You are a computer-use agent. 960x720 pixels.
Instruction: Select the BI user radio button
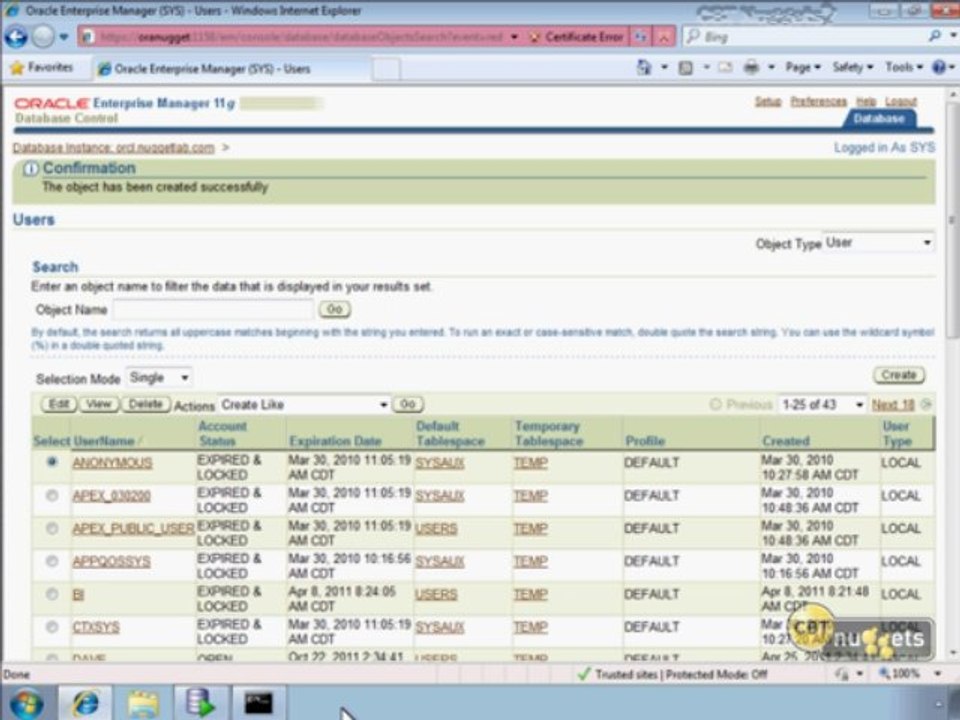(52, 594)
